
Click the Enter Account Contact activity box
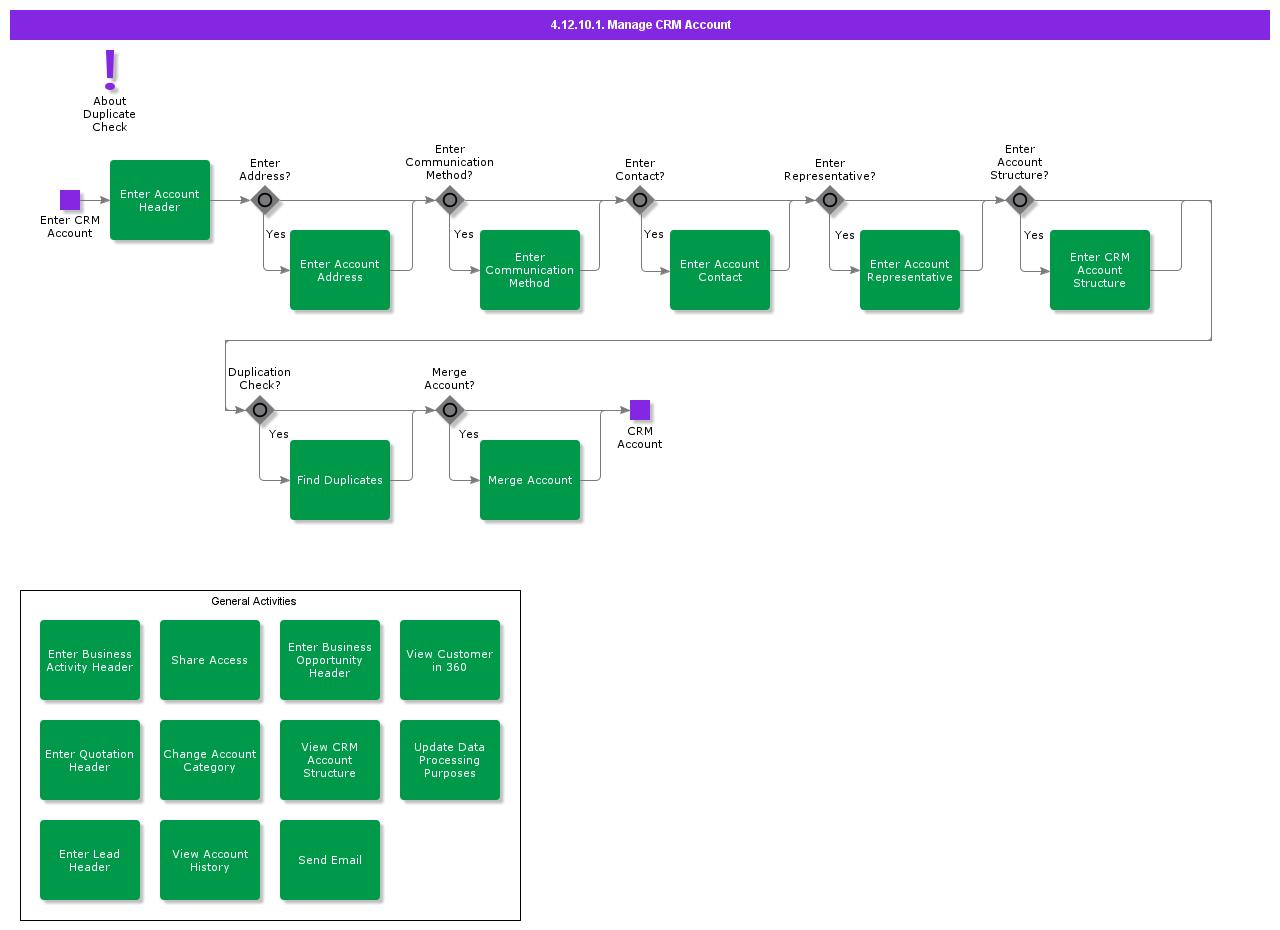720,270
